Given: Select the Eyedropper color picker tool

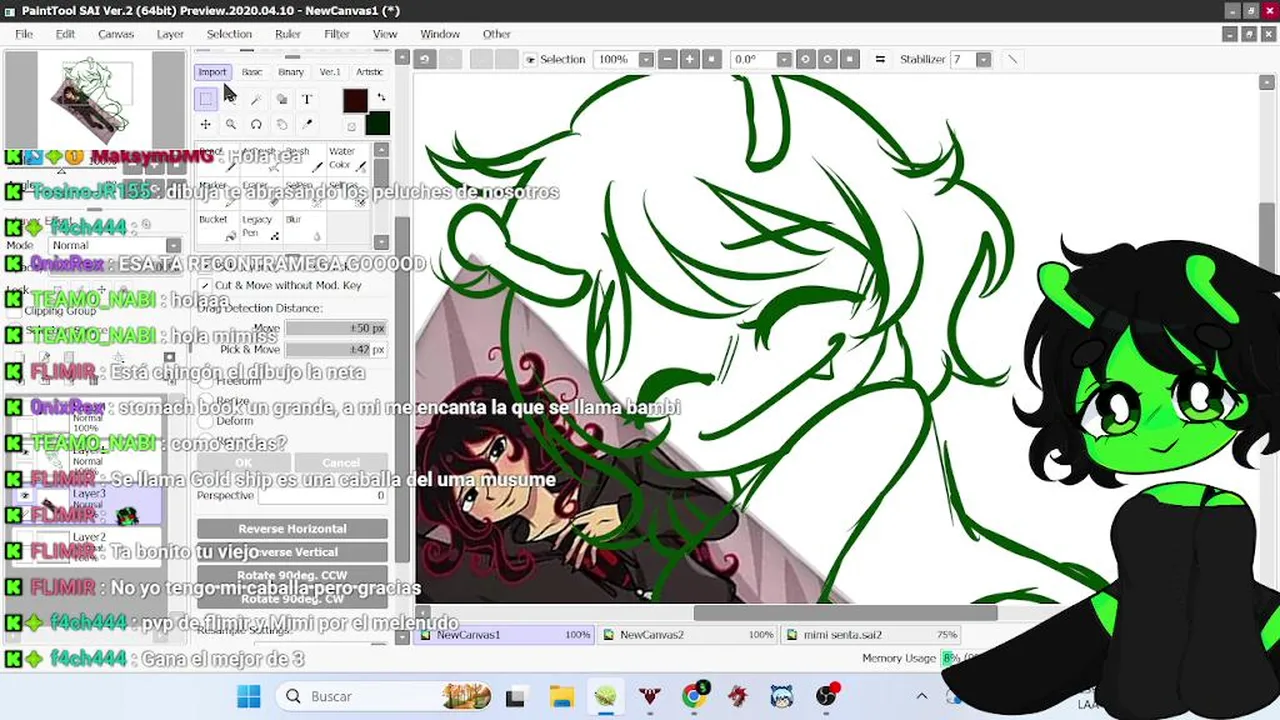Looking at the screenshot, I should click(306, 124).
